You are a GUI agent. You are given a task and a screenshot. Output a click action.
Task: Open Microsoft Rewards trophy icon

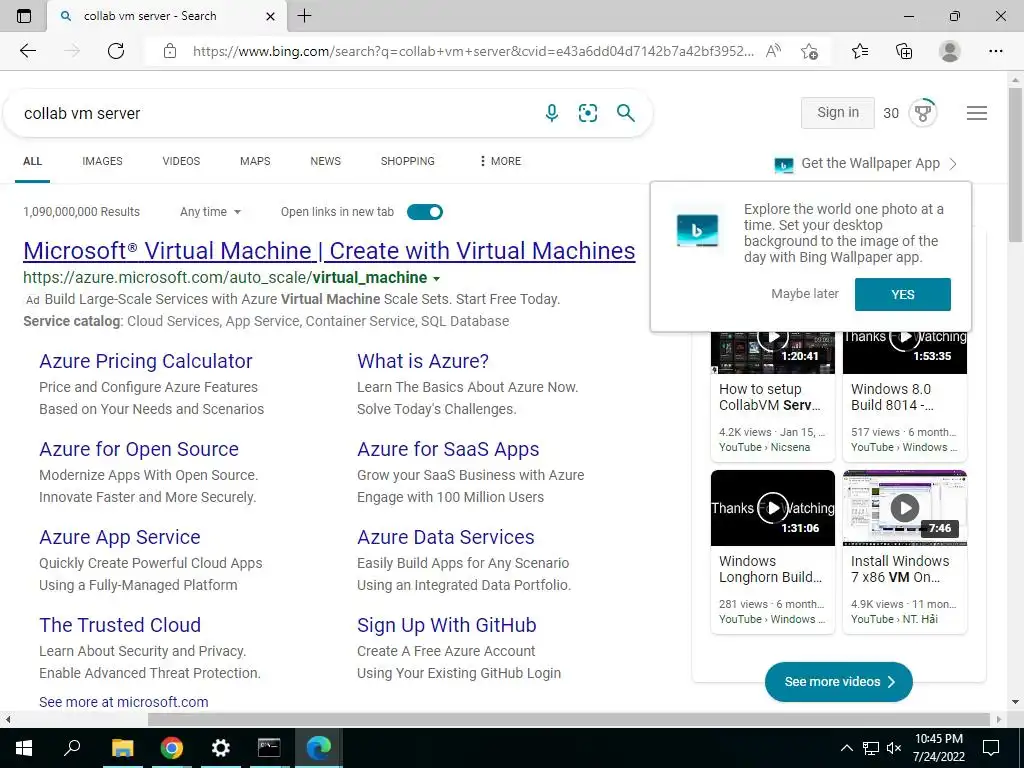coord(923,113)
